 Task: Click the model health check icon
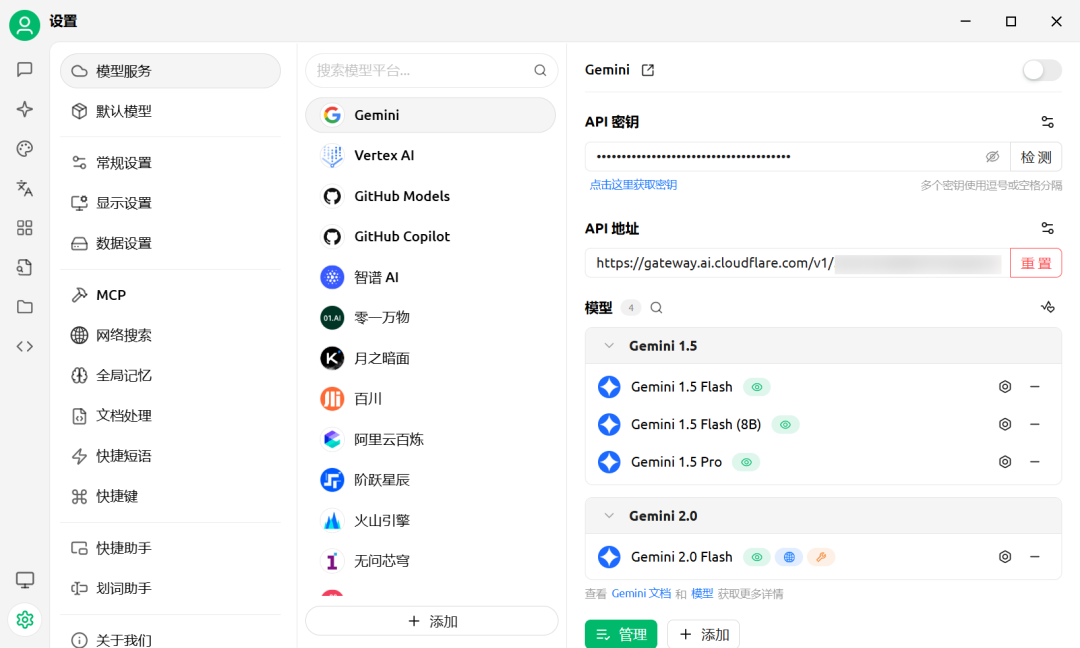(1048, 307)
